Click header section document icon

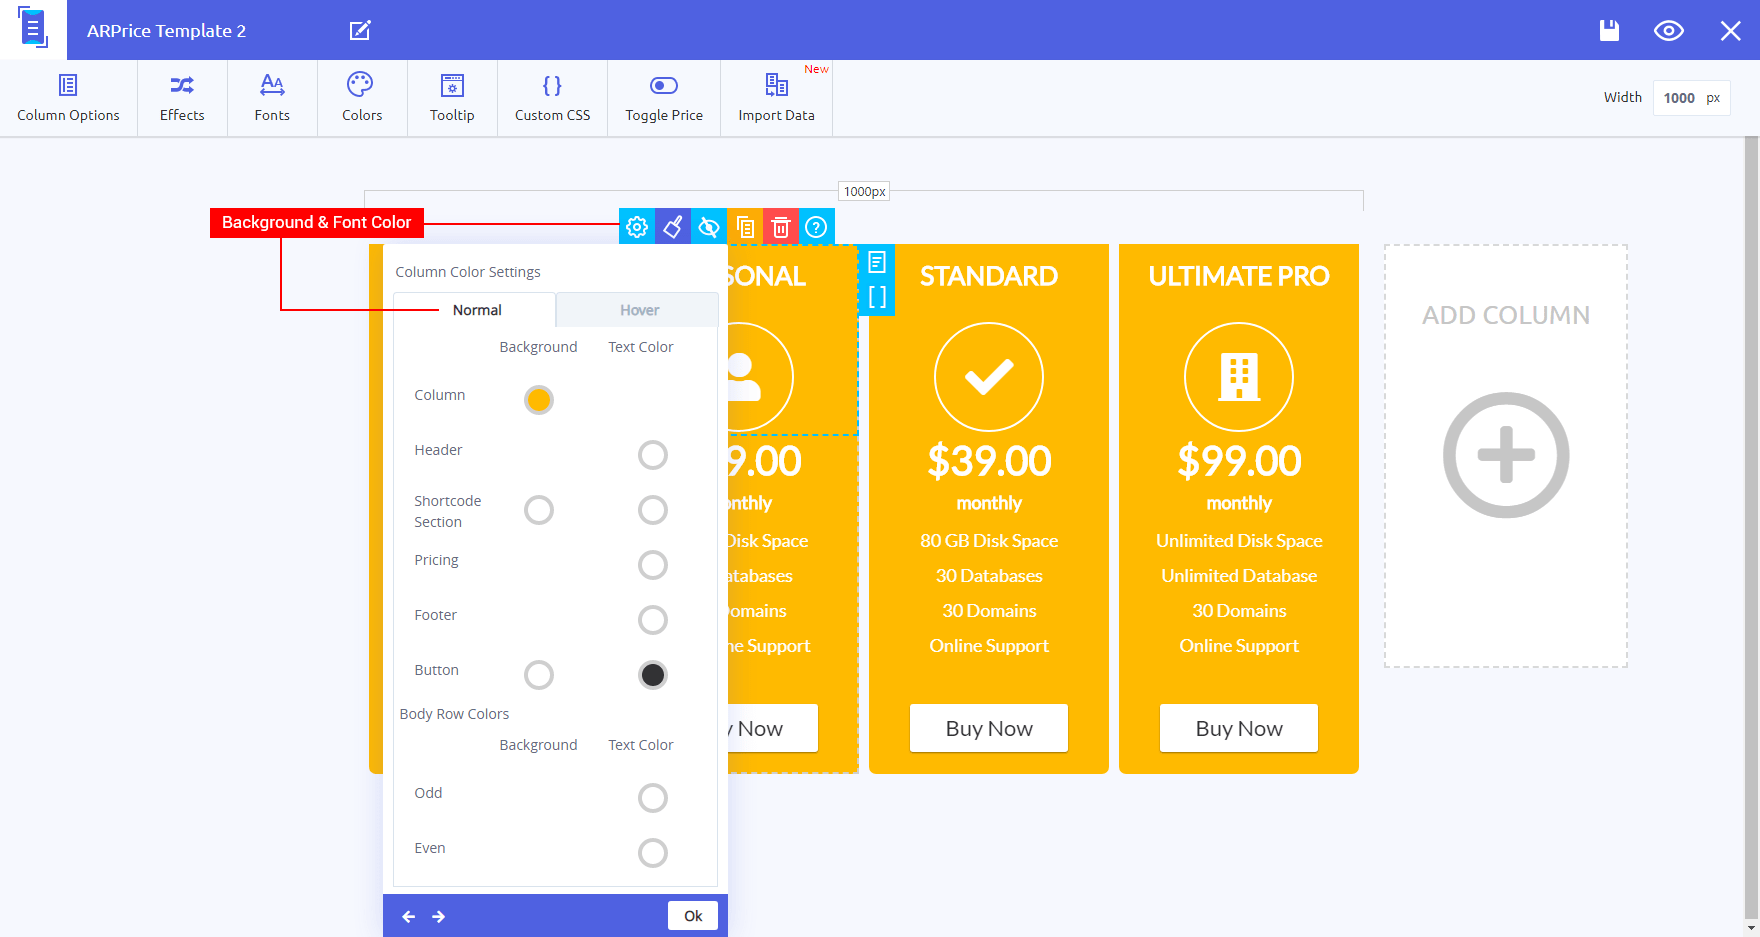877,262
